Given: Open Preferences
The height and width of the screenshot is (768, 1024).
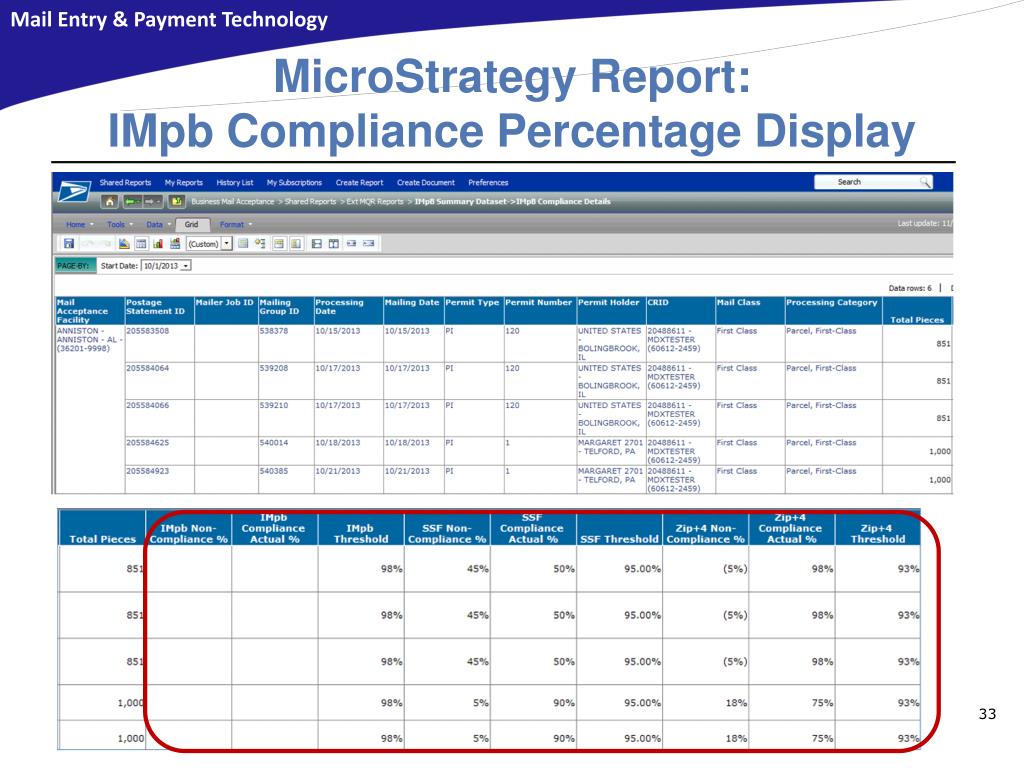Looking at the screenshot, I should tap(488, 183).
